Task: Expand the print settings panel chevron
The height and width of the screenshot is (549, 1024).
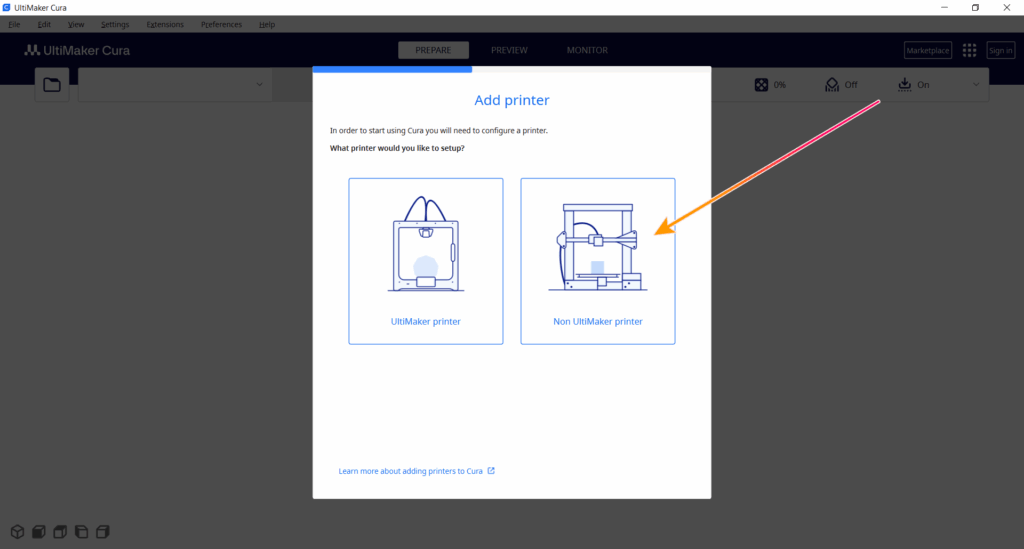Action: pyautogui.click(x=976, y=85)
